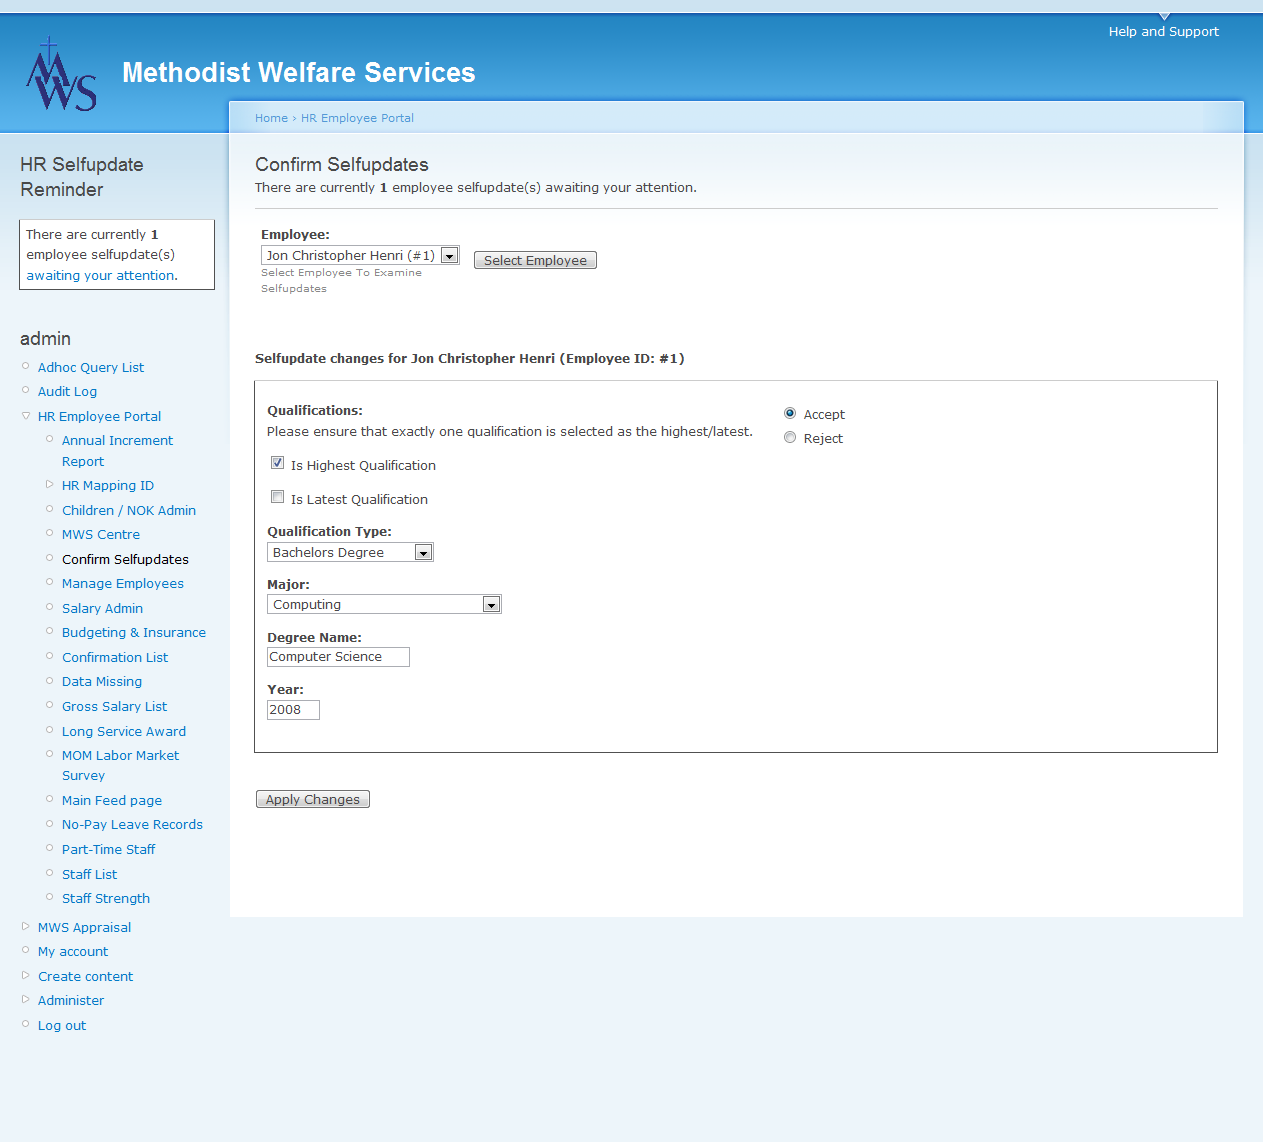
Task: Open Data Missing page
Action: 102,681
